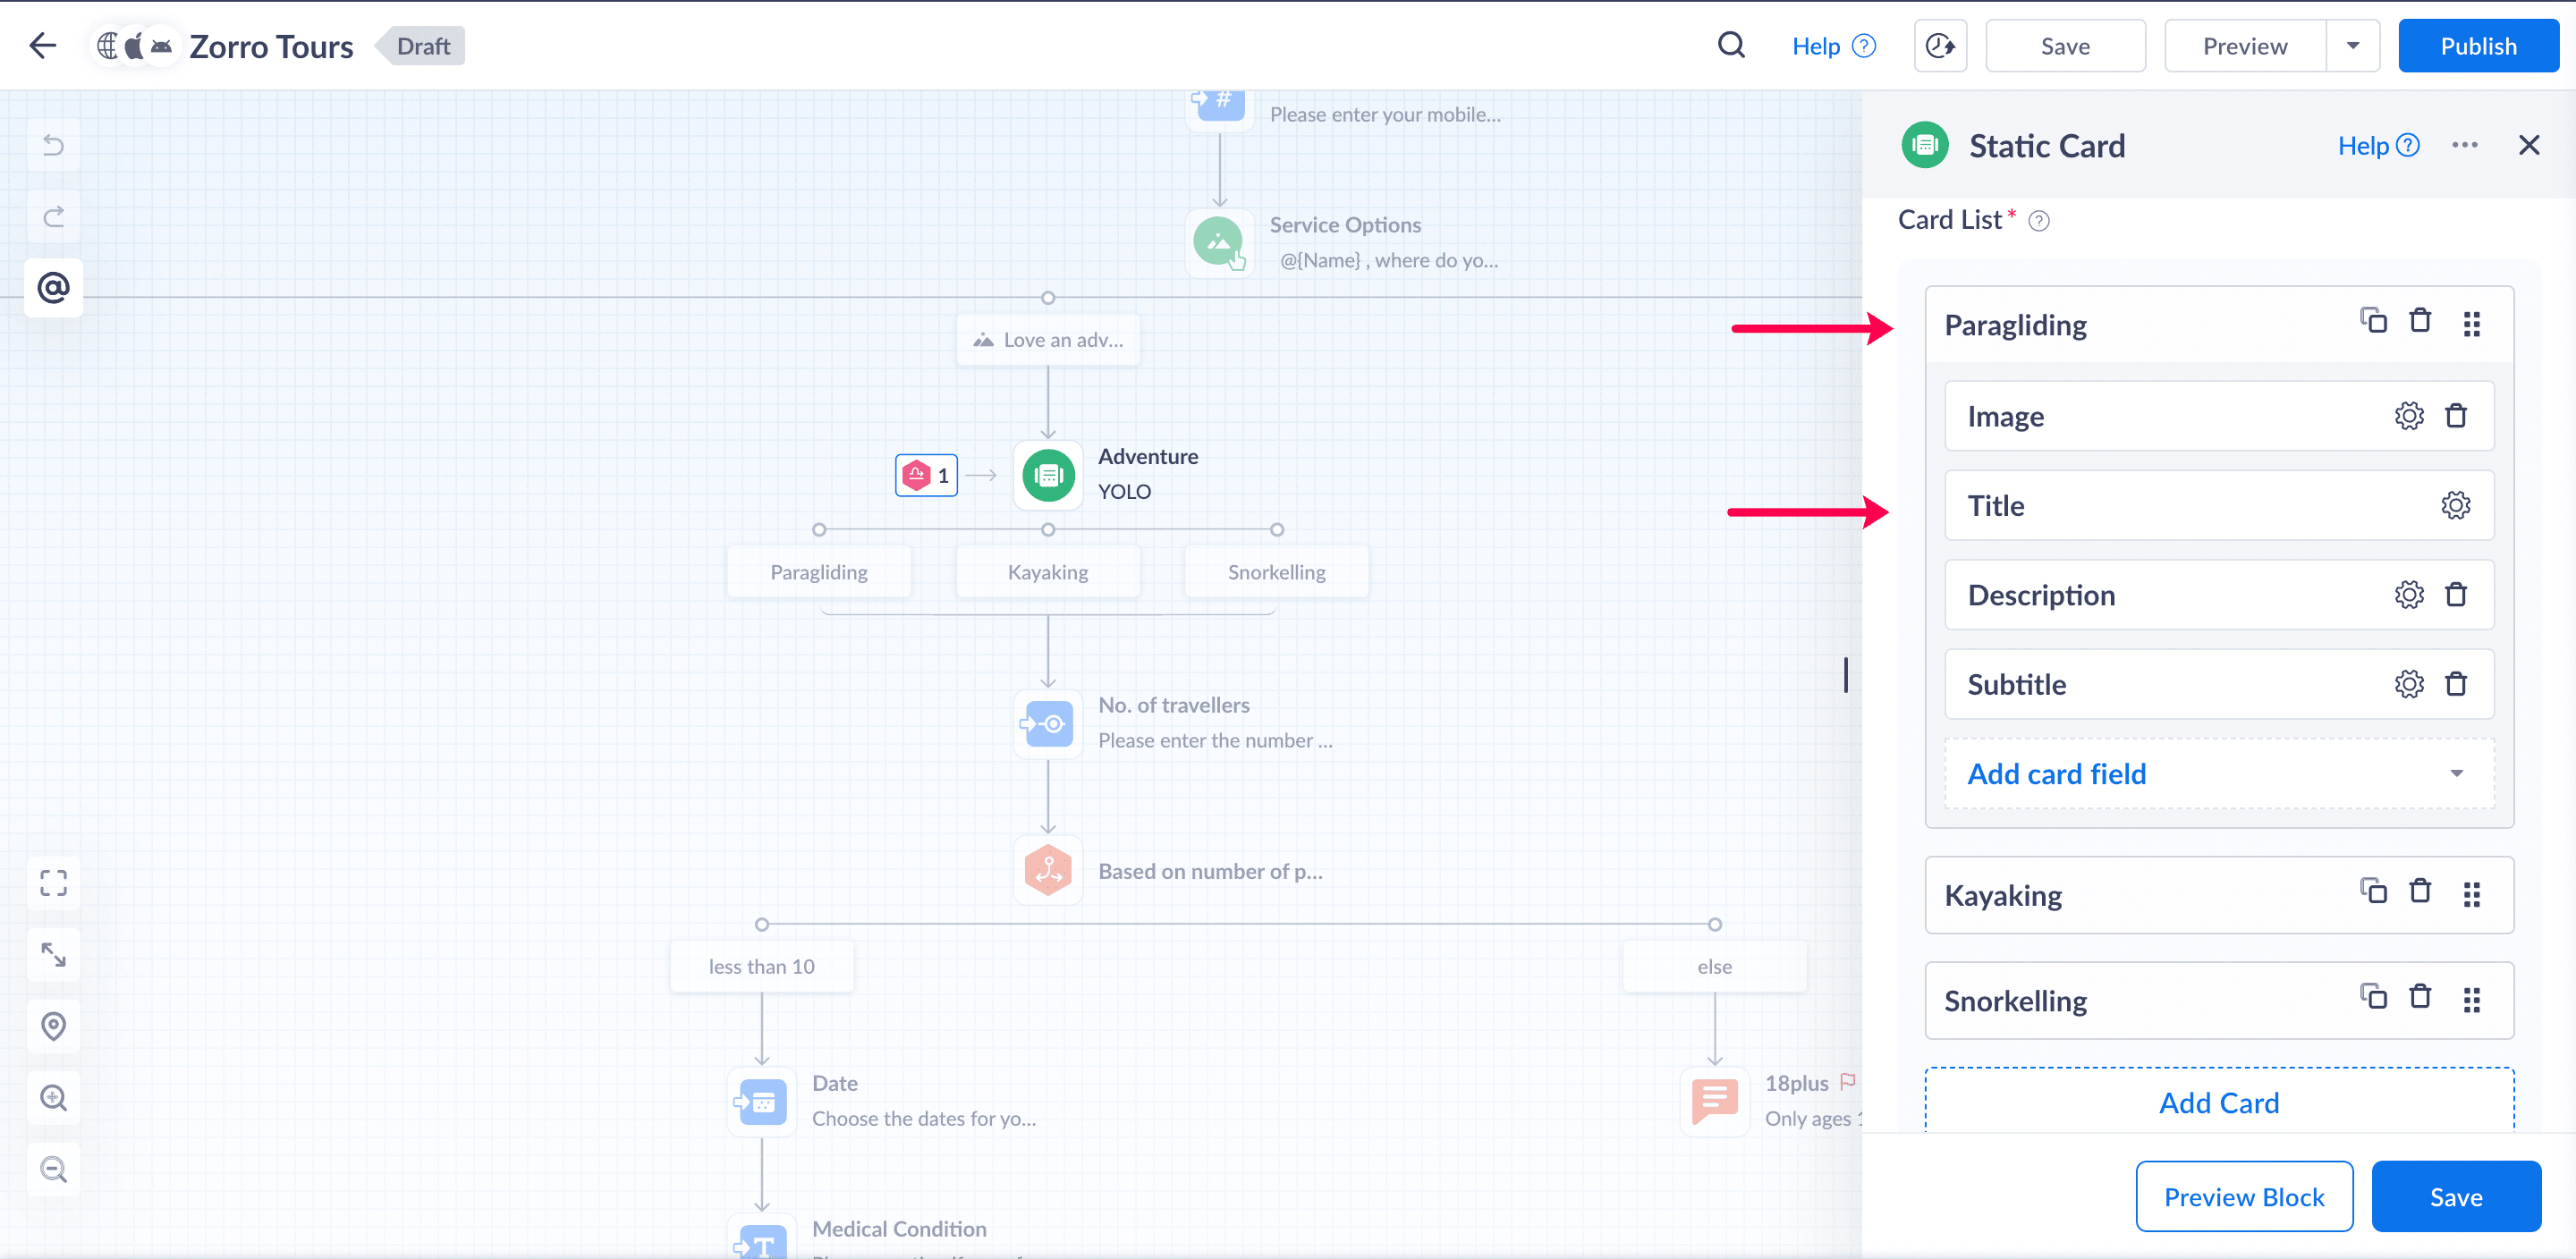
Task: Expand the Add card field dropdown
Action: coord(2456,774)
